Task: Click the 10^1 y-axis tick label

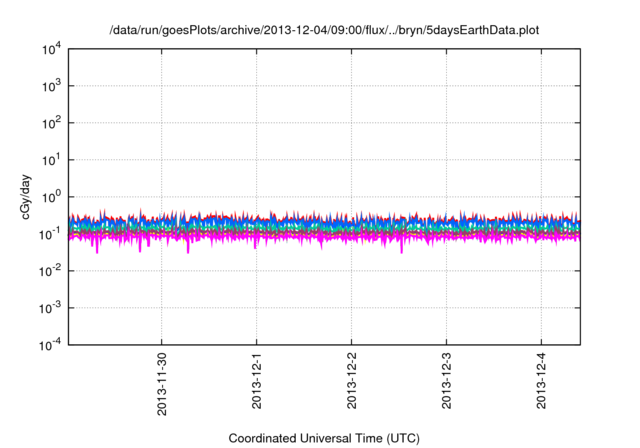Action: pyautogui.click(x=51, y=160)
